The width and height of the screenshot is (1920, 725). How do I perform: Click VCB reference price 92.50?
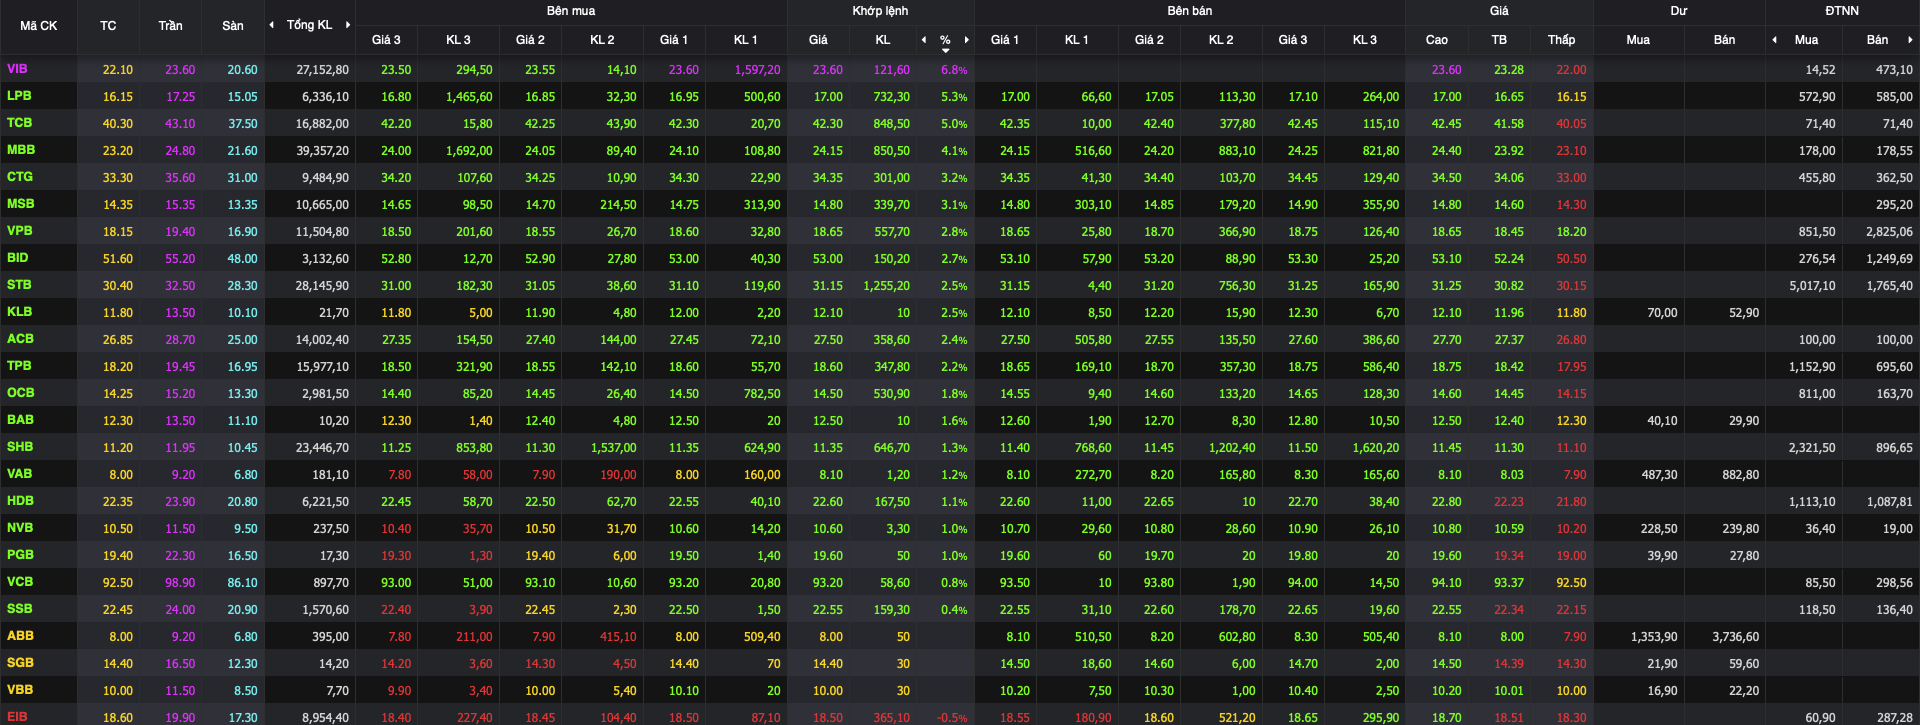click(117, 583)
